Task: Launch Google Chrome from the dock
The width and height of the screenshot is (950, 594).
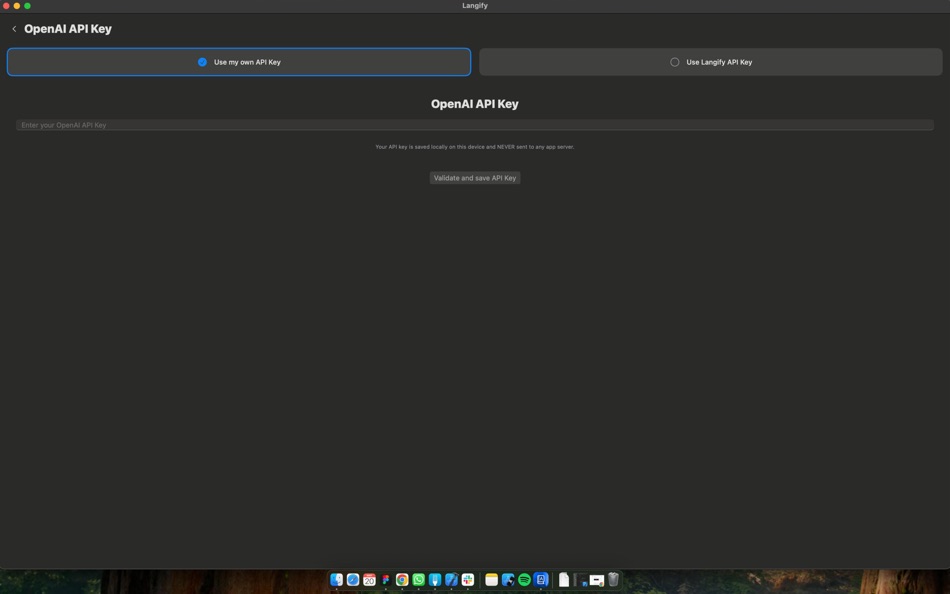Action: [402, 579]
